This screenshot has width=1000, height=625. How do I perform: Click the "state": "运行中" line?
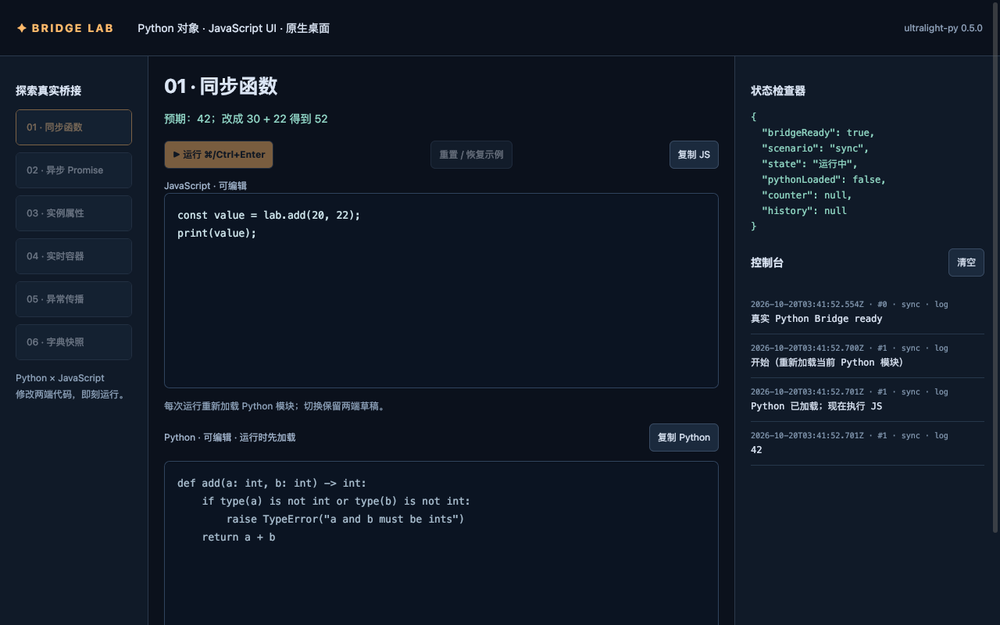[809, 164]
